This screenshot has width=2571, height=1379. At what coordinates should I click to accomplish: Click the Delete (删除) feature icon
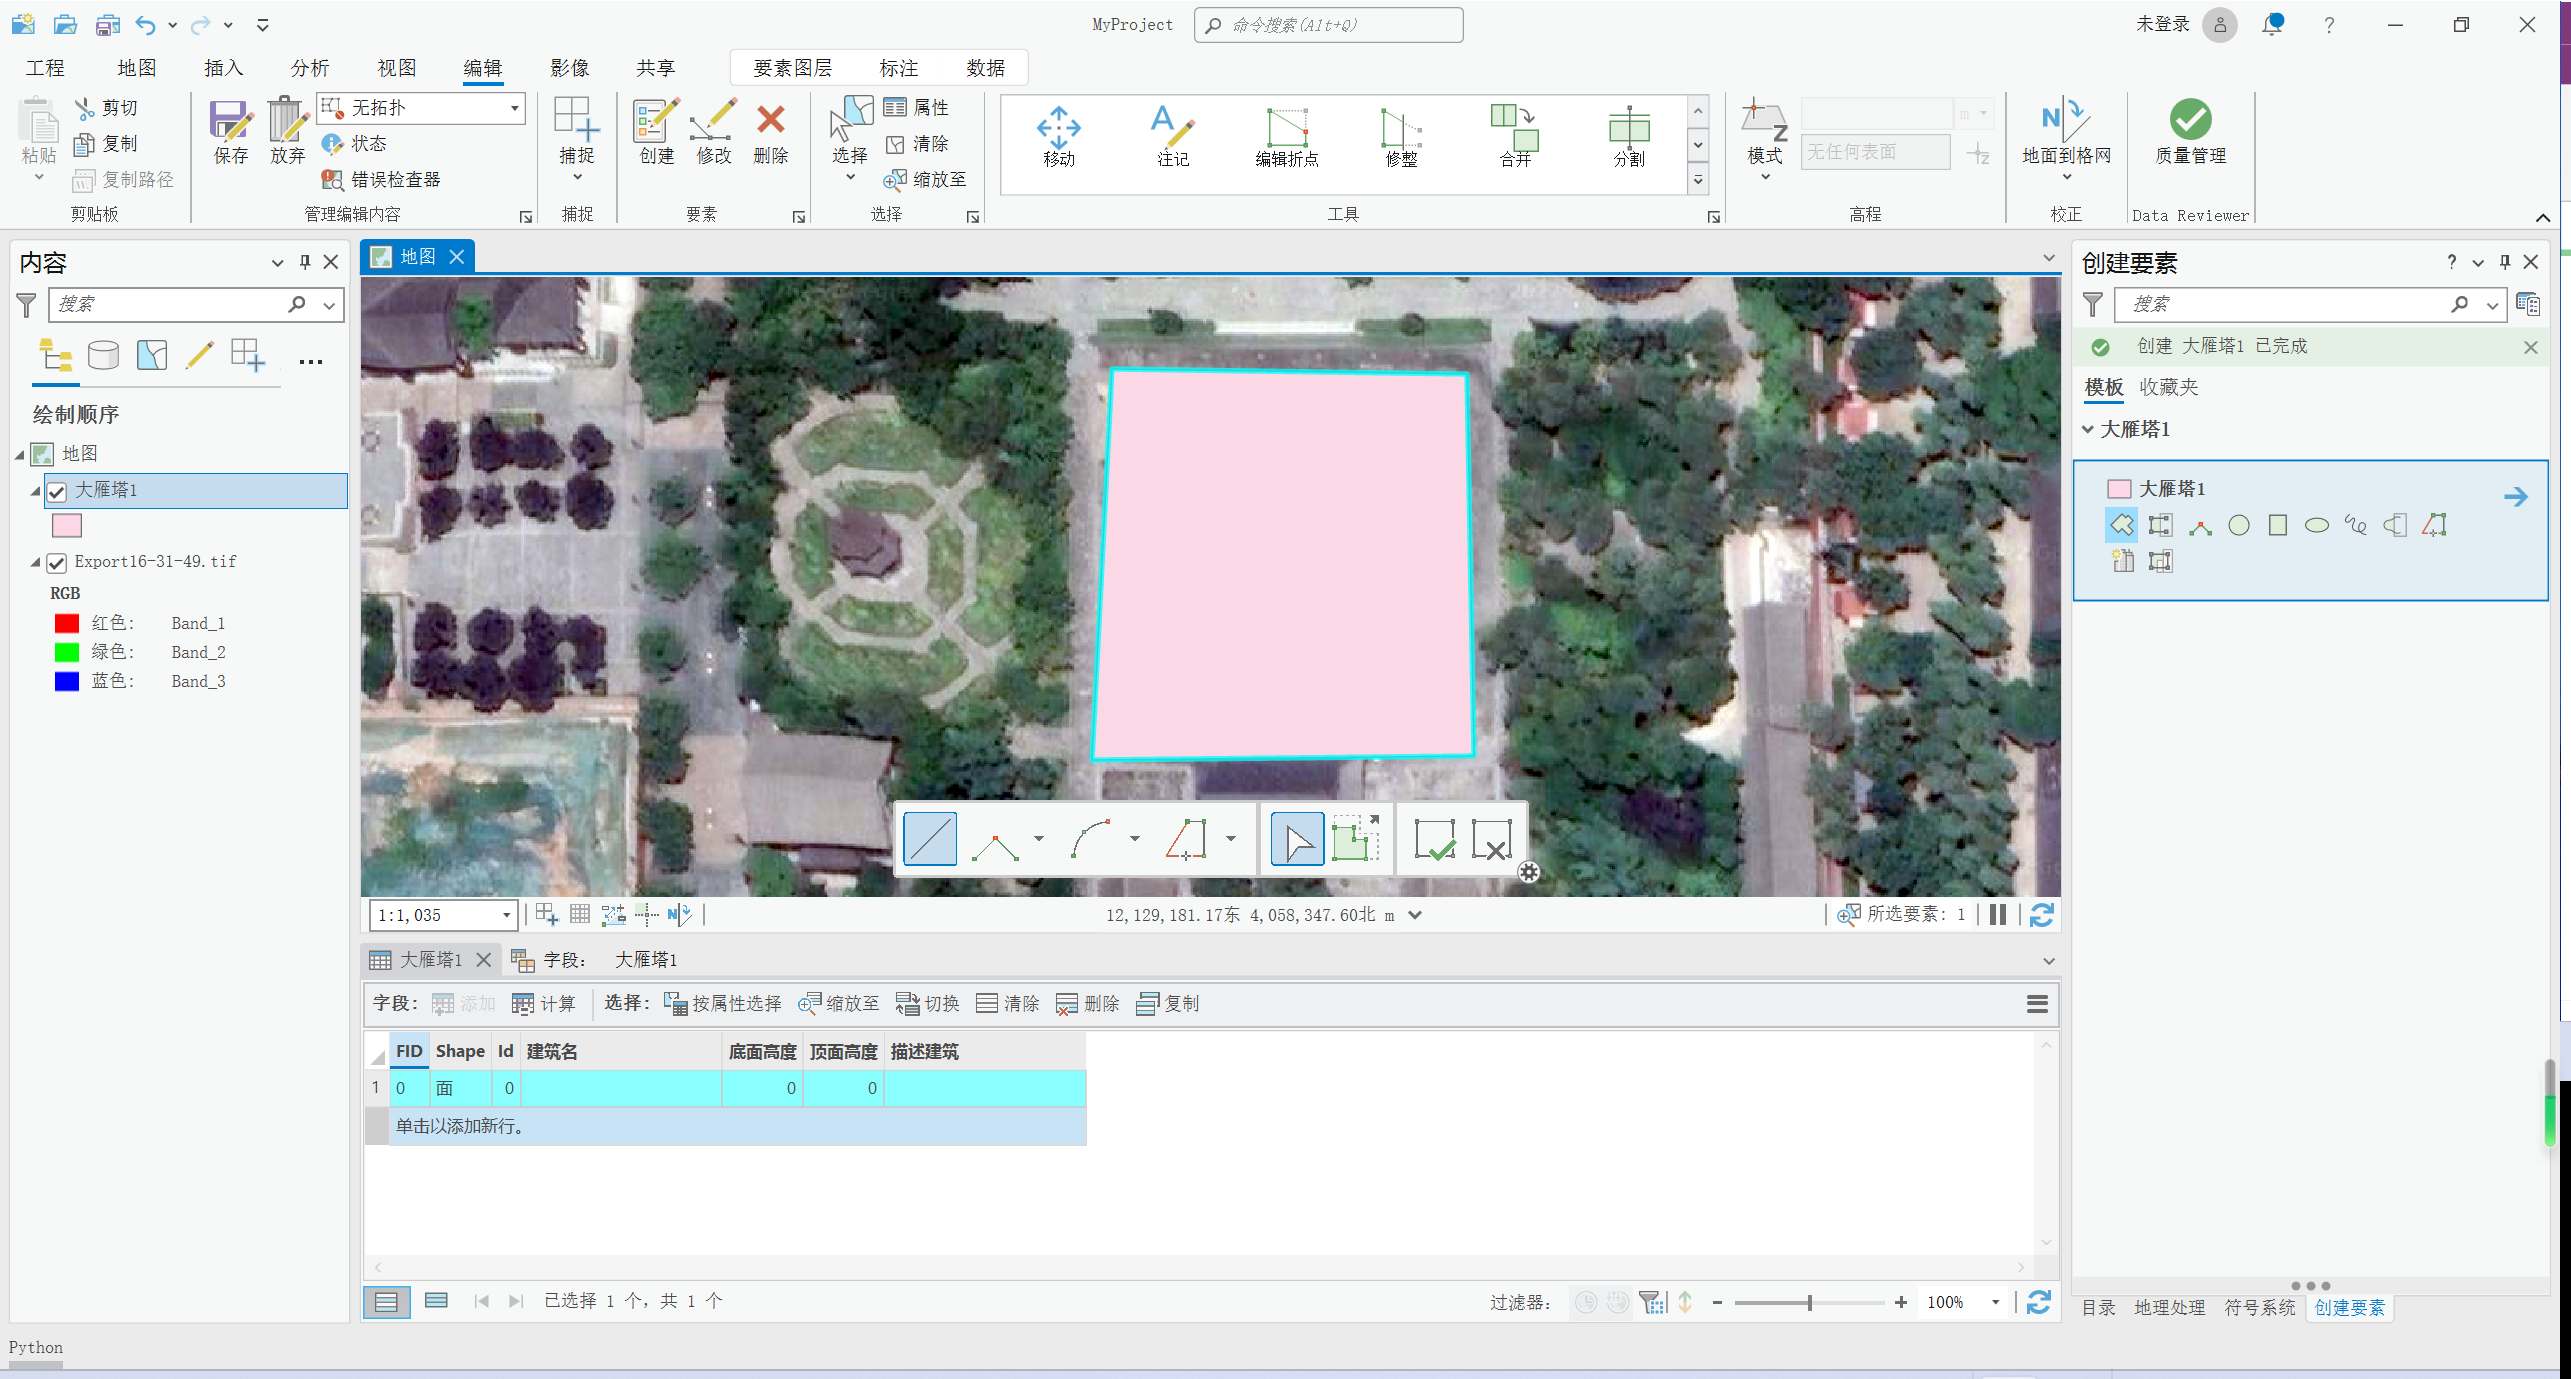pos(771,131)
